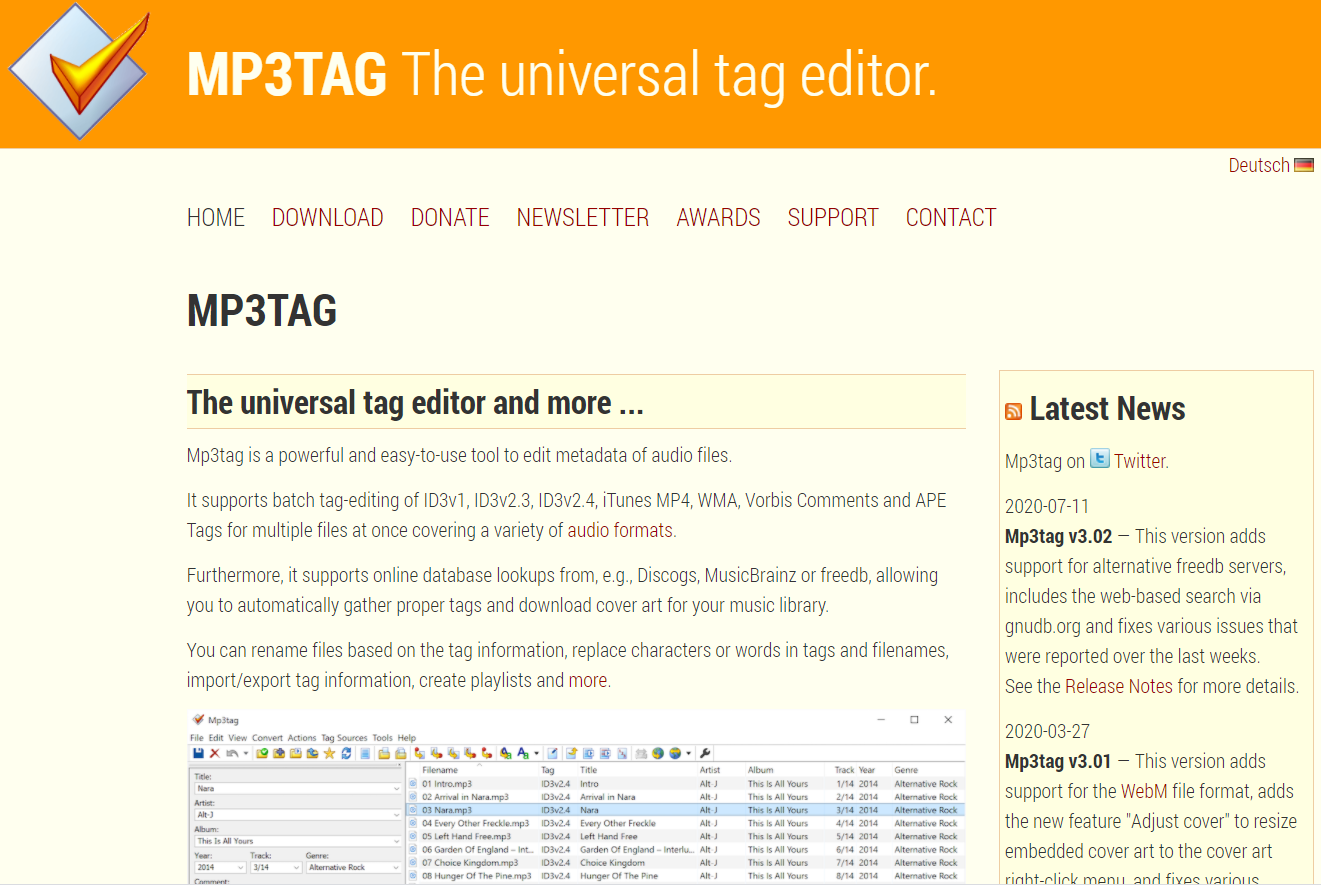Follow the 'more' link after playlists
This screenshot has width=1321, height=887.
[587, 681]
